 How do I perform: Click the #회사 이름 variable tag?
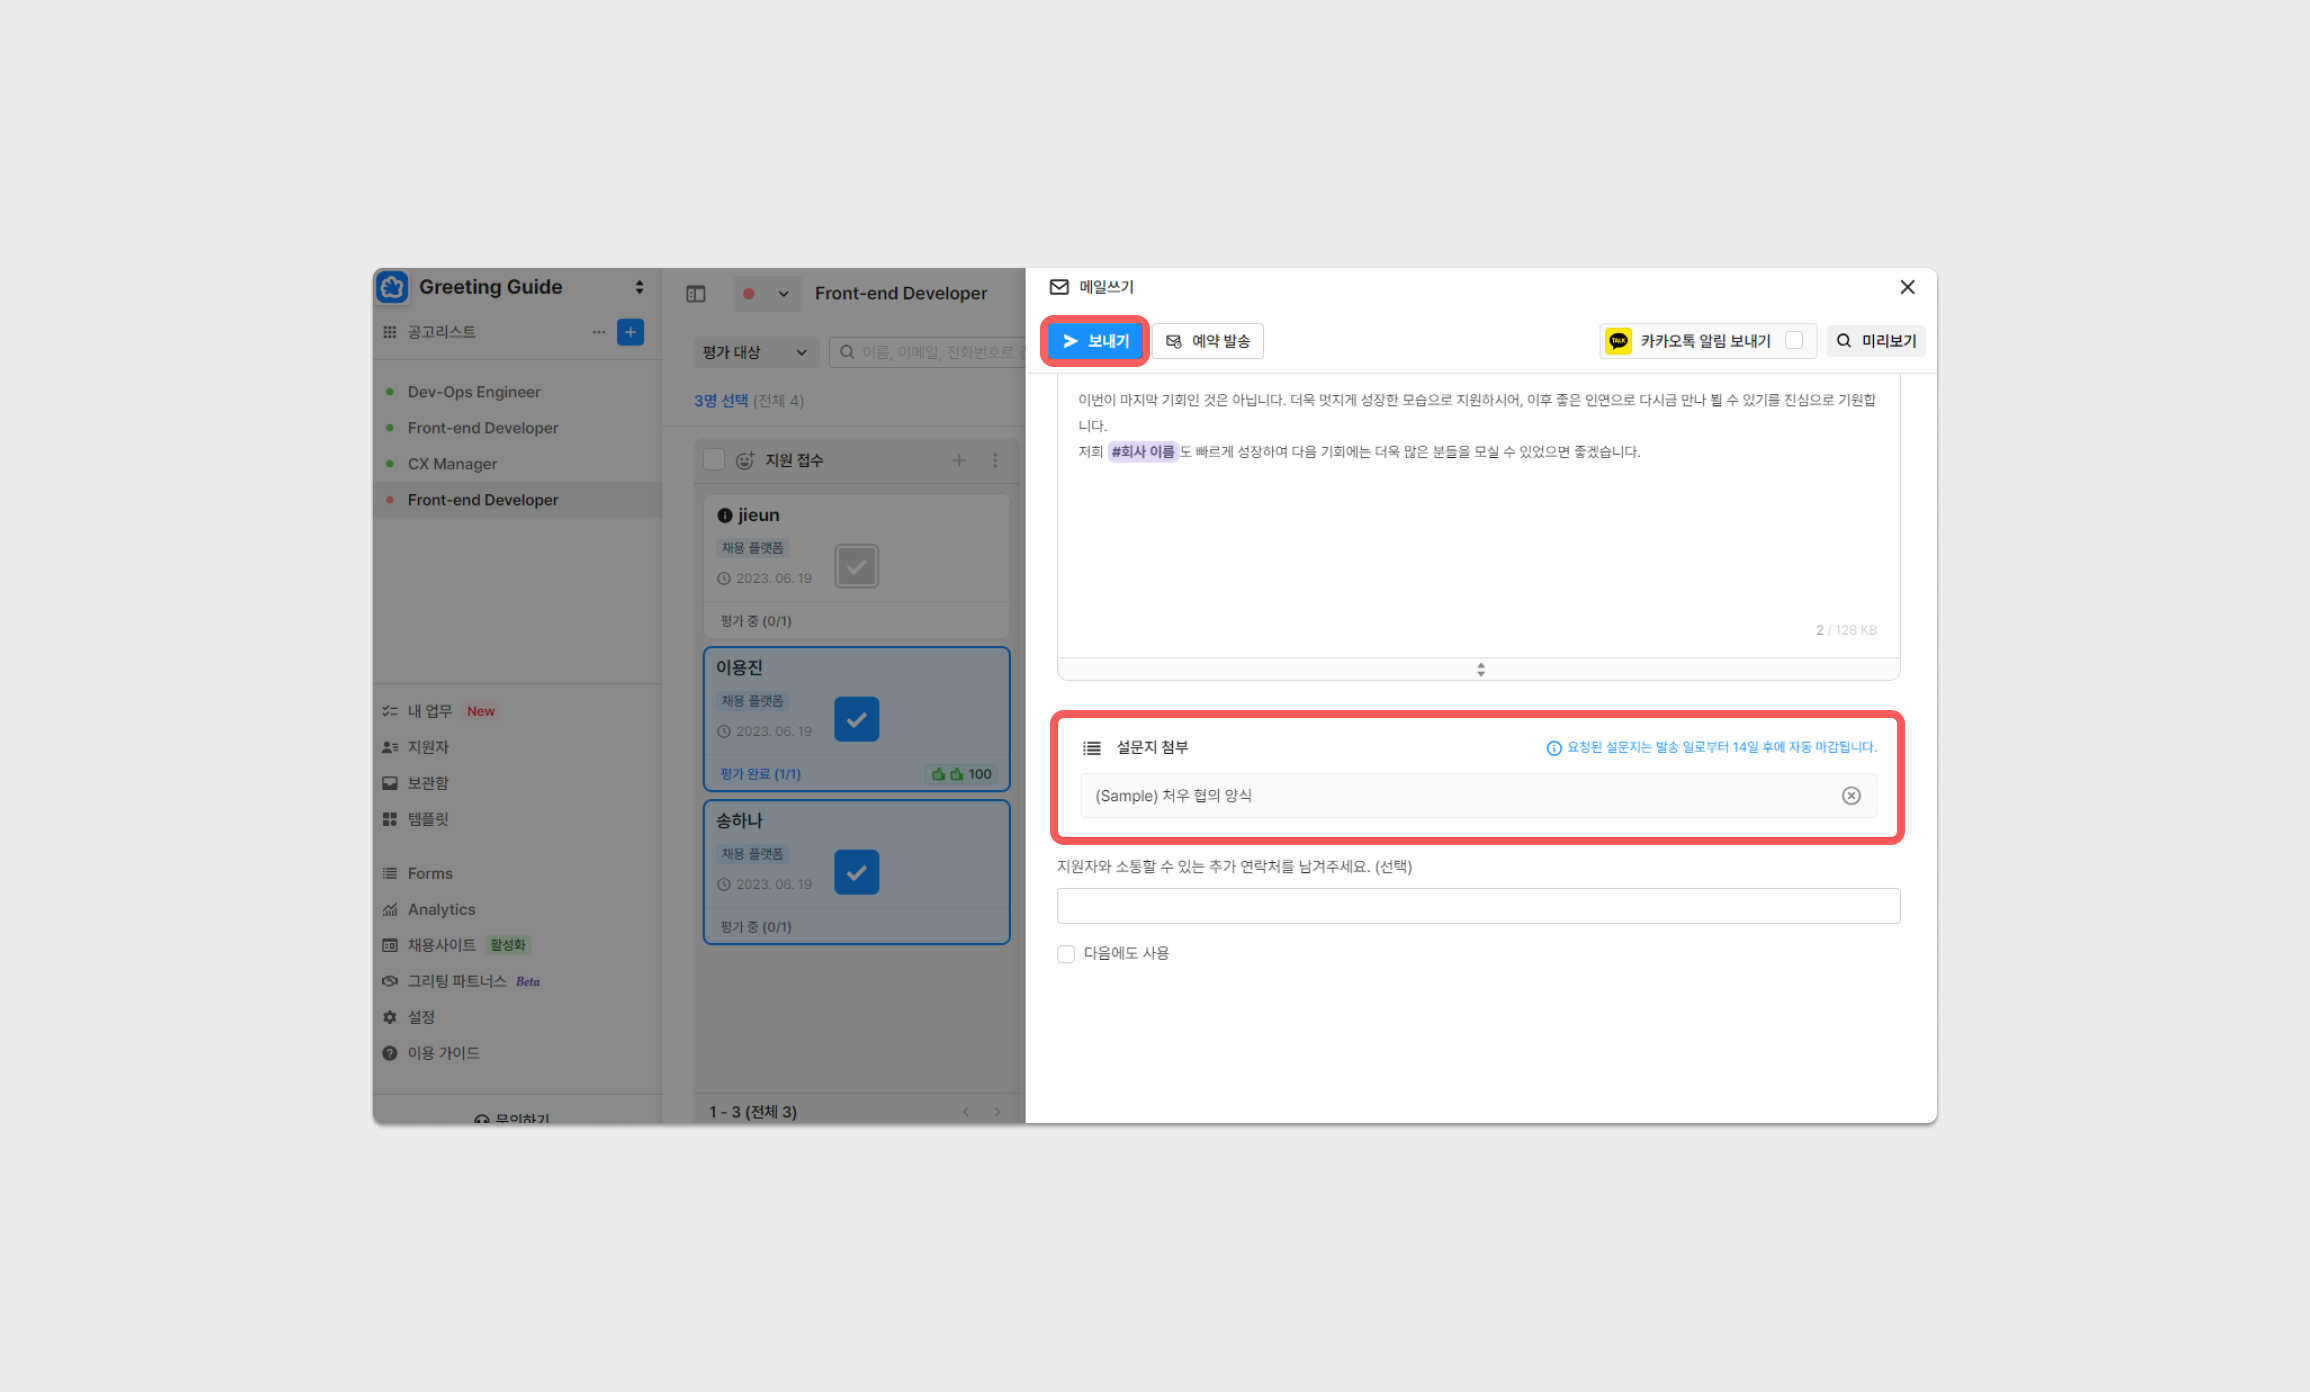(x=1143, y=452)
